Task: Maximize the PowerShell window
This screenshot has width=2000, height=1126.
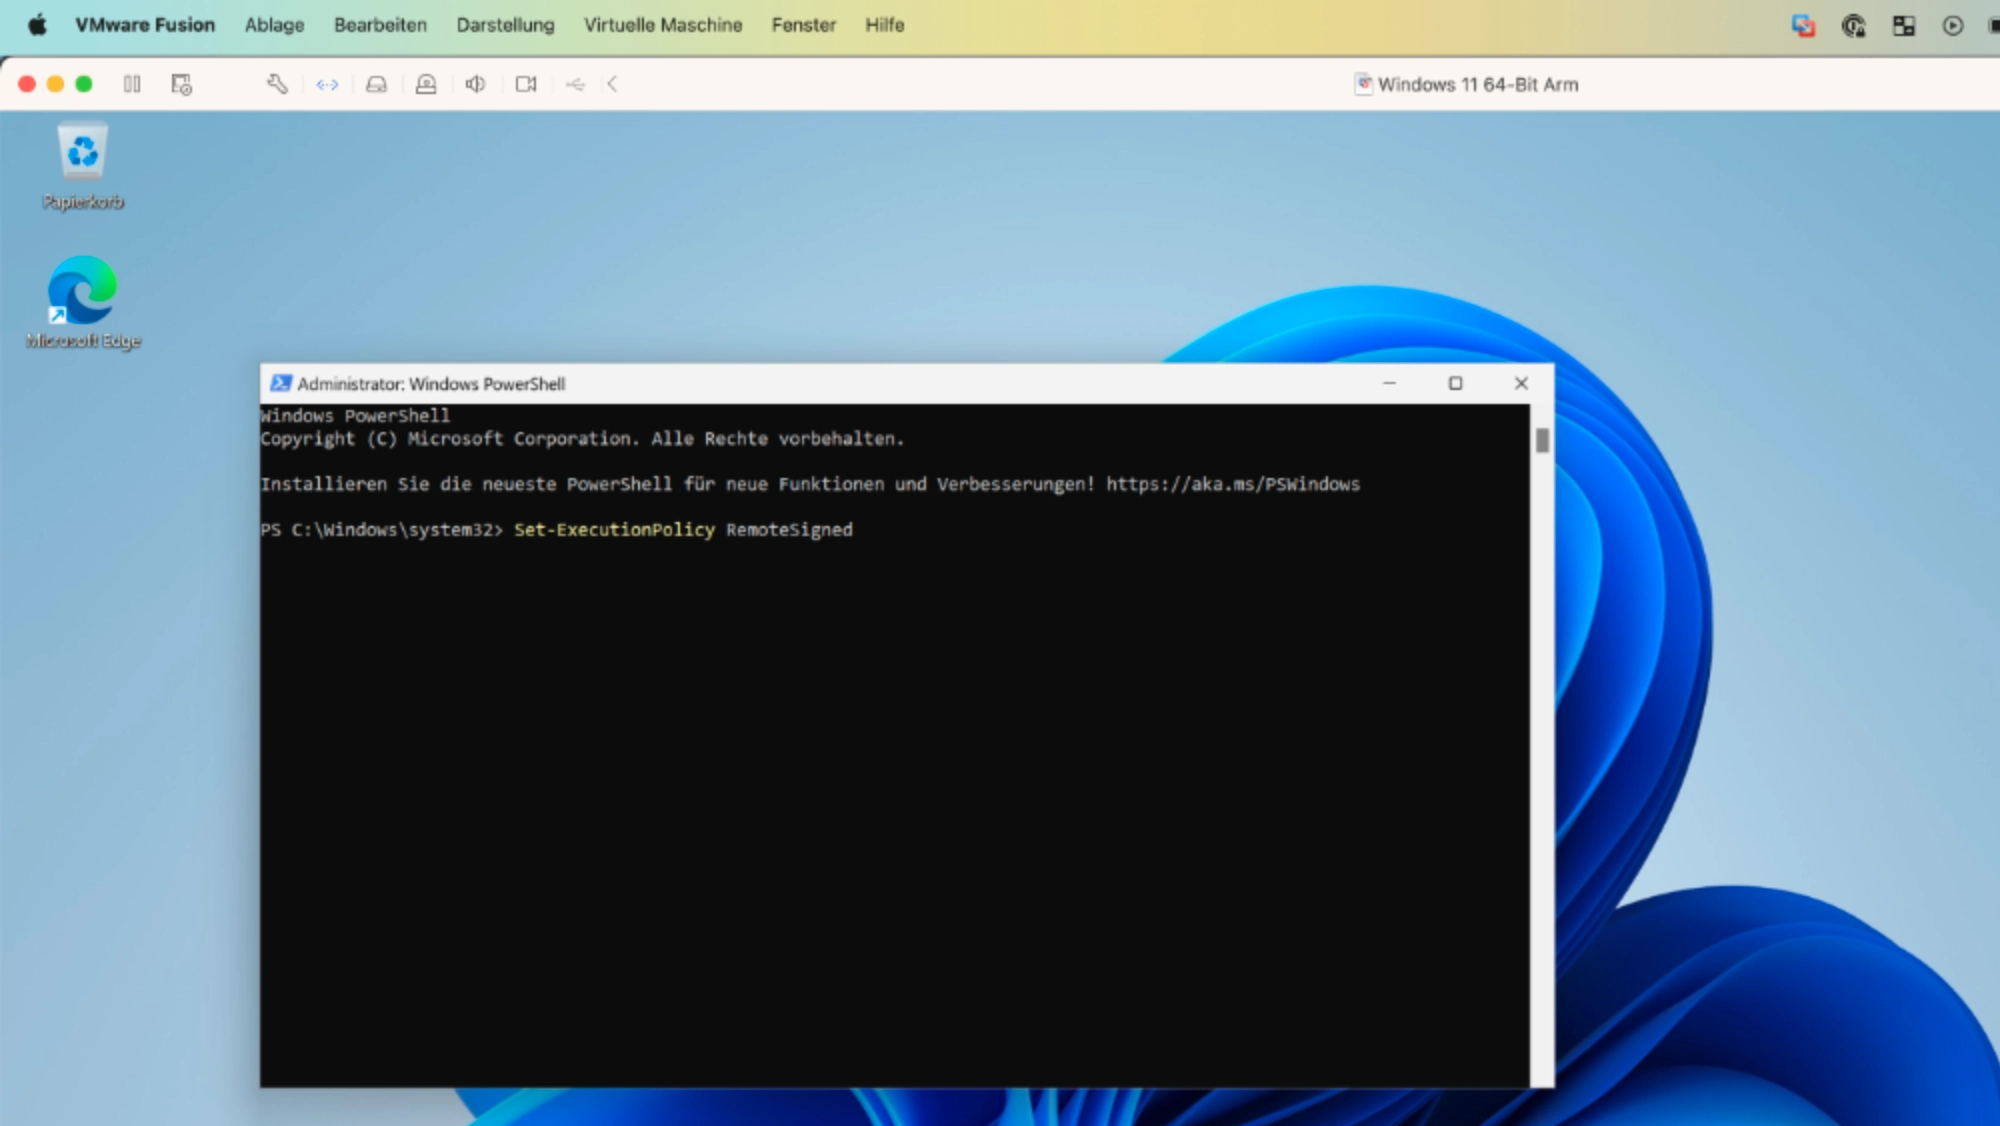Action: pos(1455,383)
